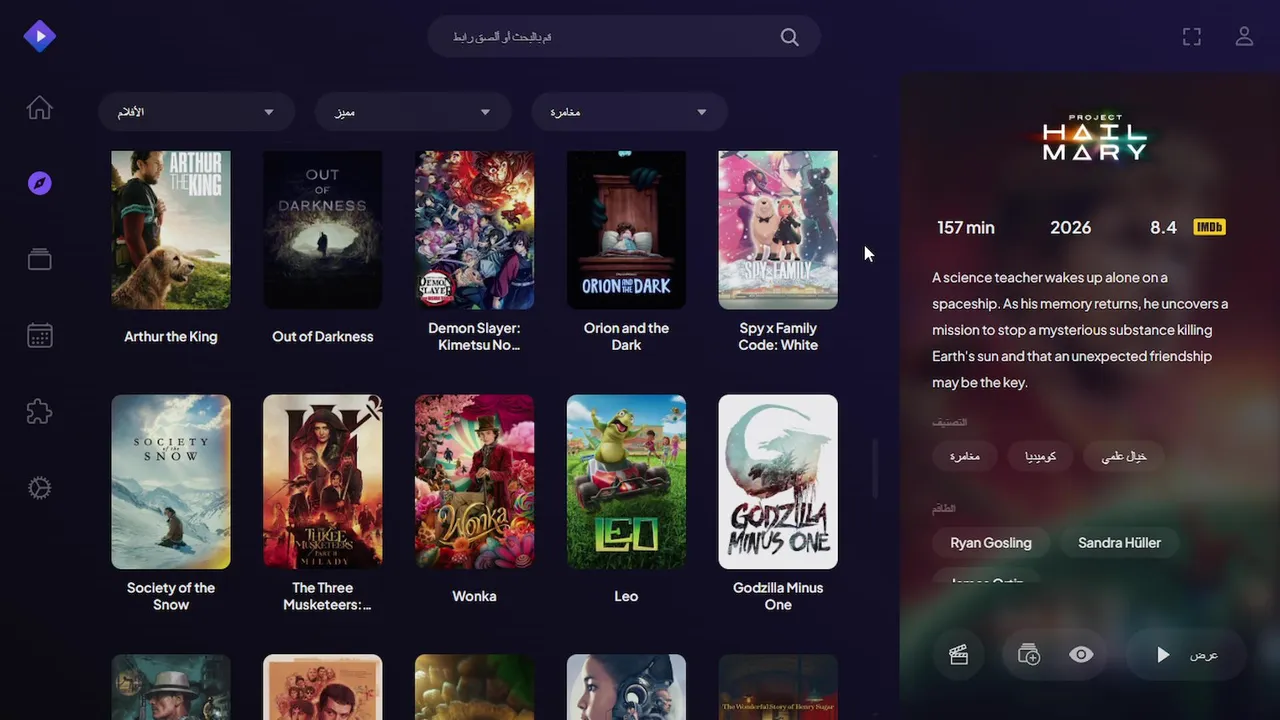Open the Out of Darkness poster

point(323,230)
